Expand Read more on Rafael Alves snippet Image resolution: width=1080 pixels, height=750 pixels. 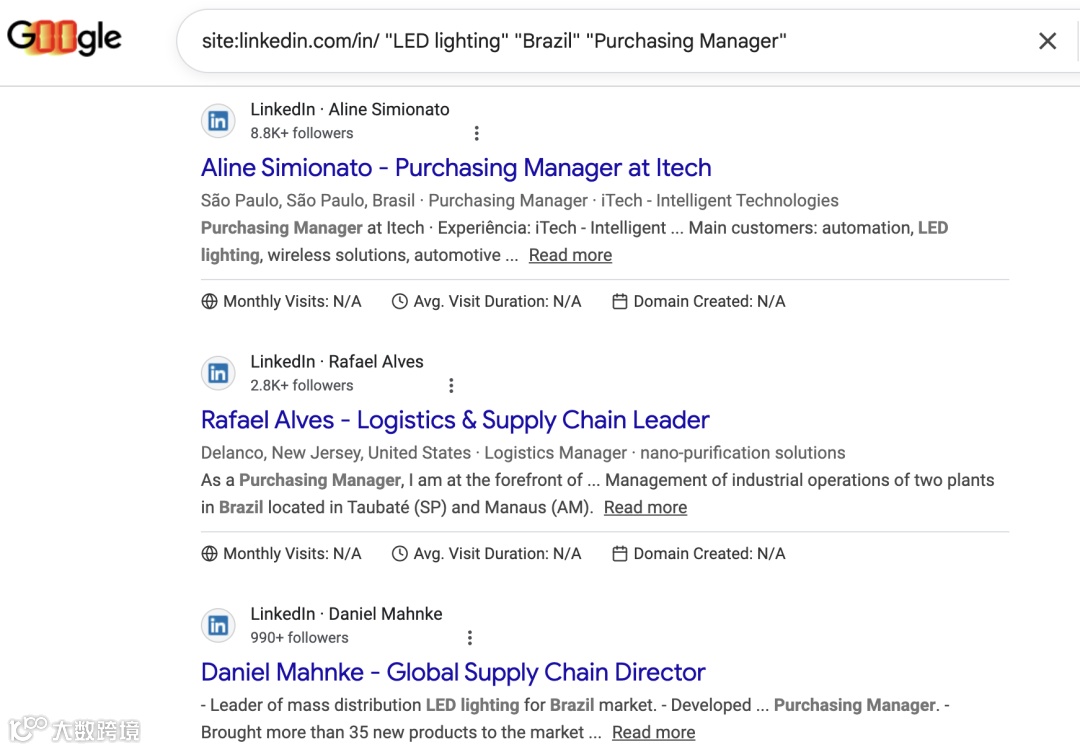[x=645, y=507]
